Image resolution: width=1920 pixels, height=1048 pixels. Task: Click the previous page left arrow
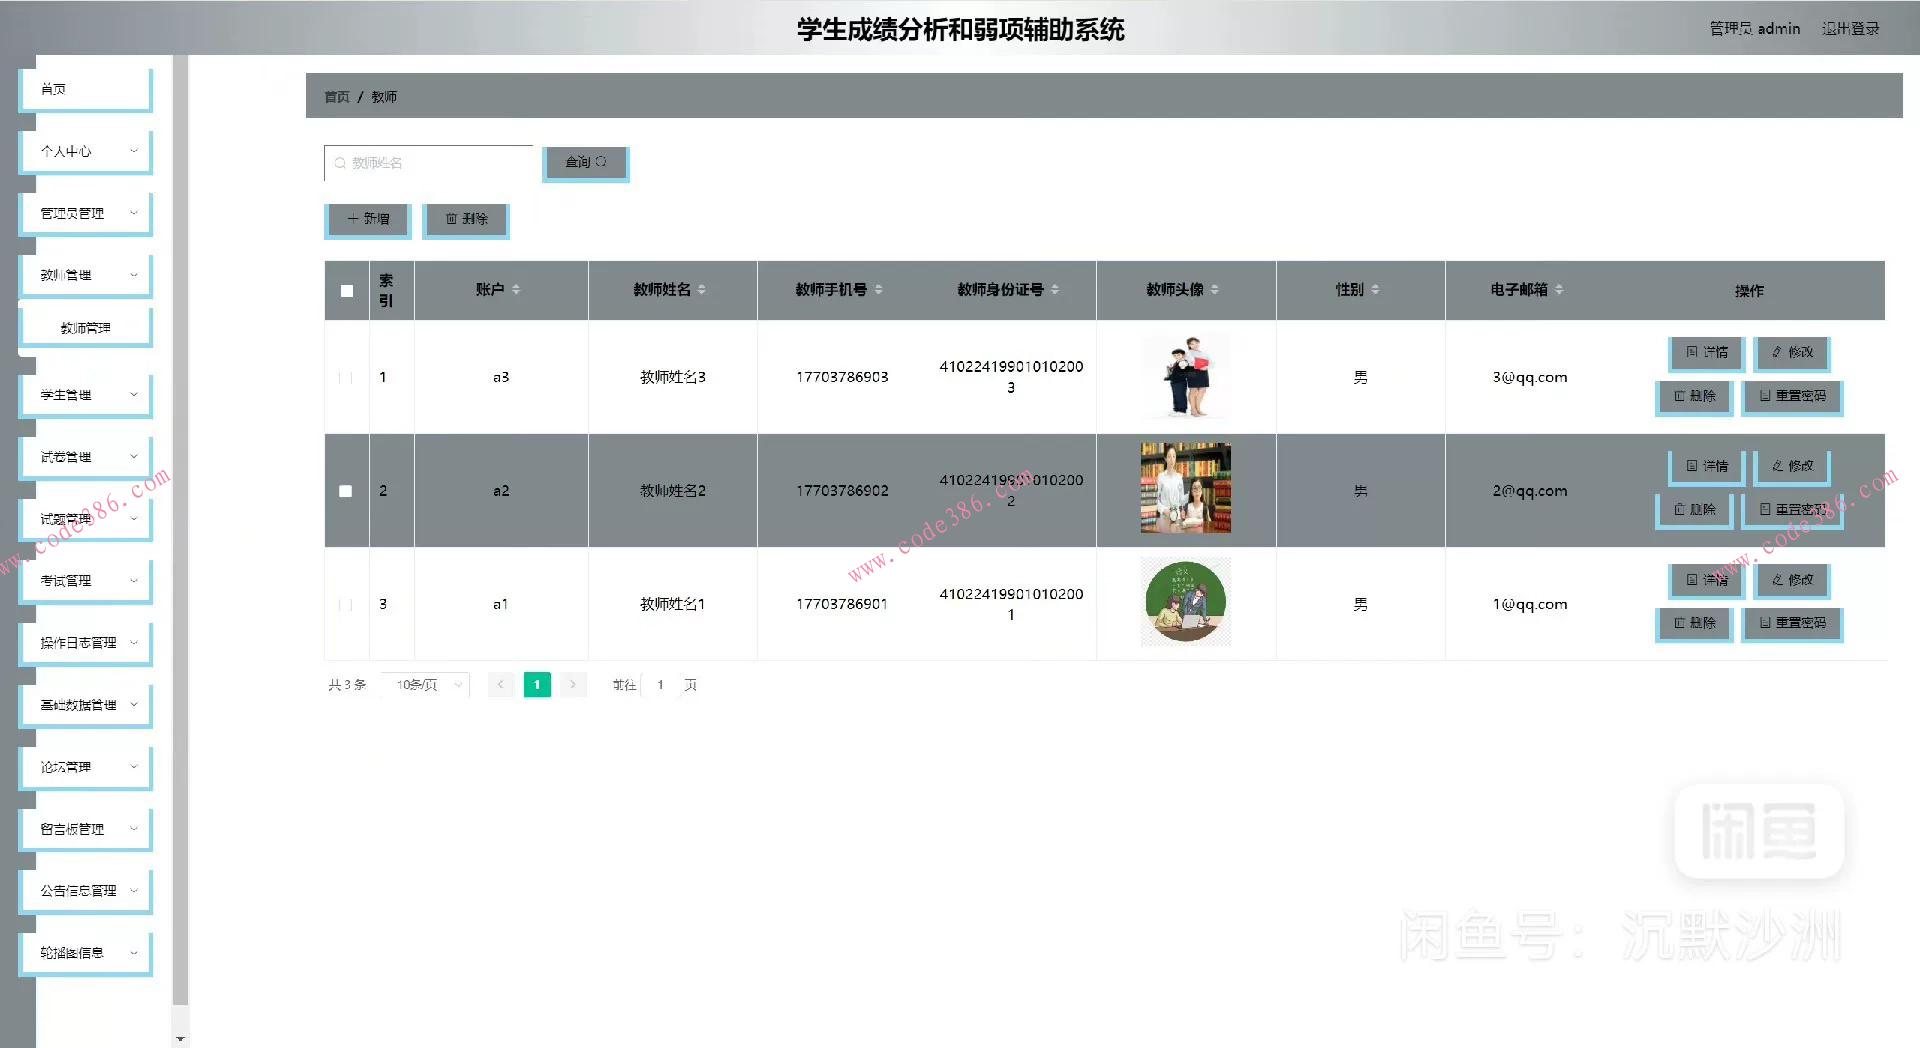click(500, 685)
